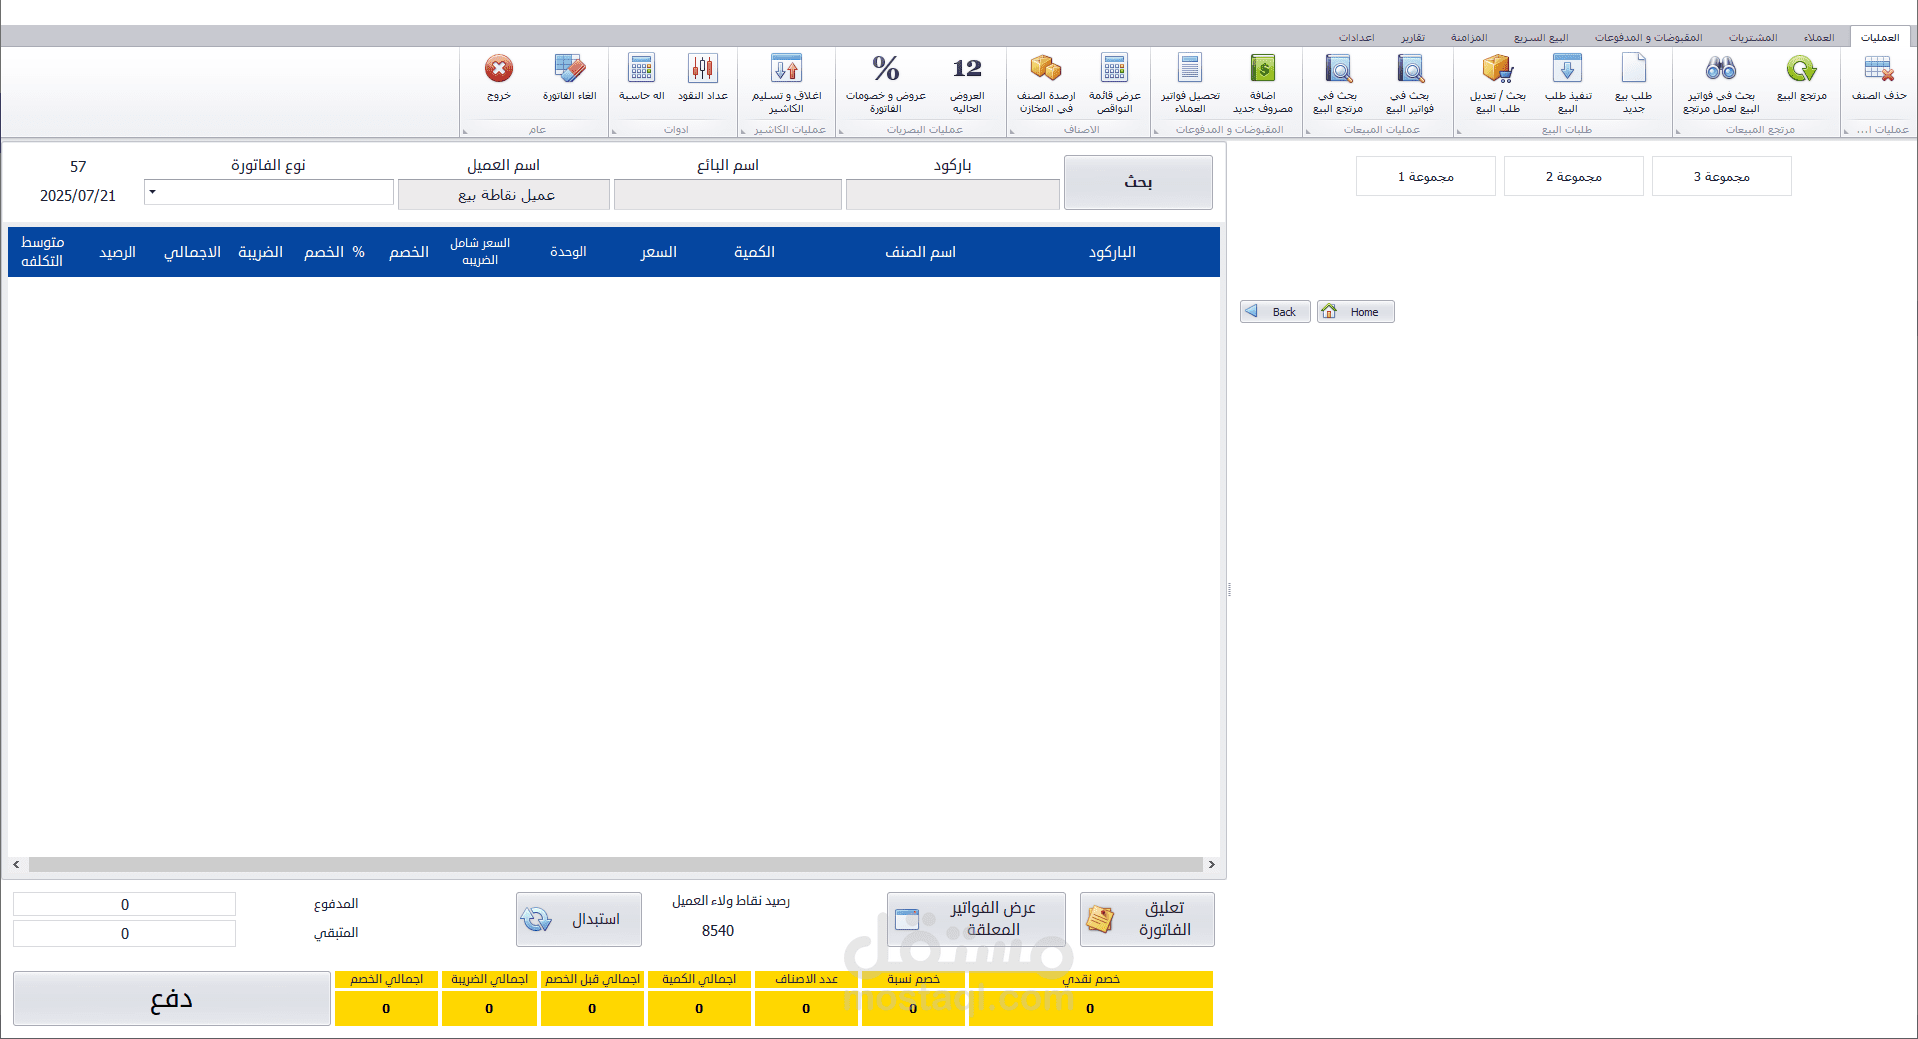1918x1039 pixels.
Task: Switch to البيع السريع (Quick Sale) tab
Action: [1541, 37]
